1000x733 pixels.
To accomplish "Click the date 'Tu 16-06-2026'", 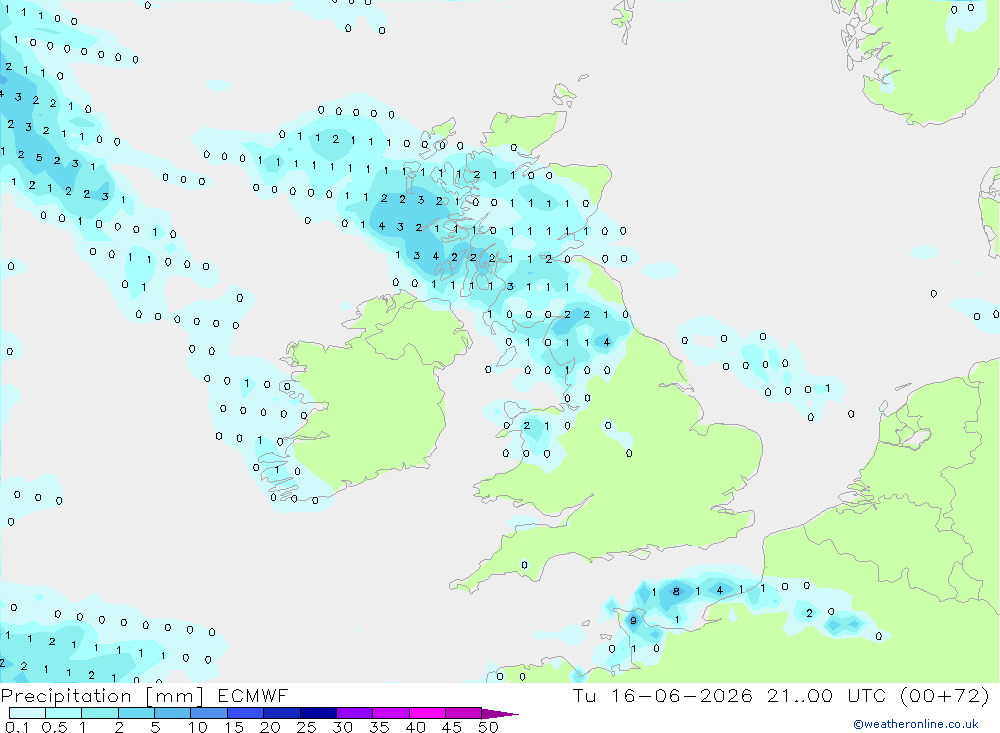I will (x=663, y=695).
